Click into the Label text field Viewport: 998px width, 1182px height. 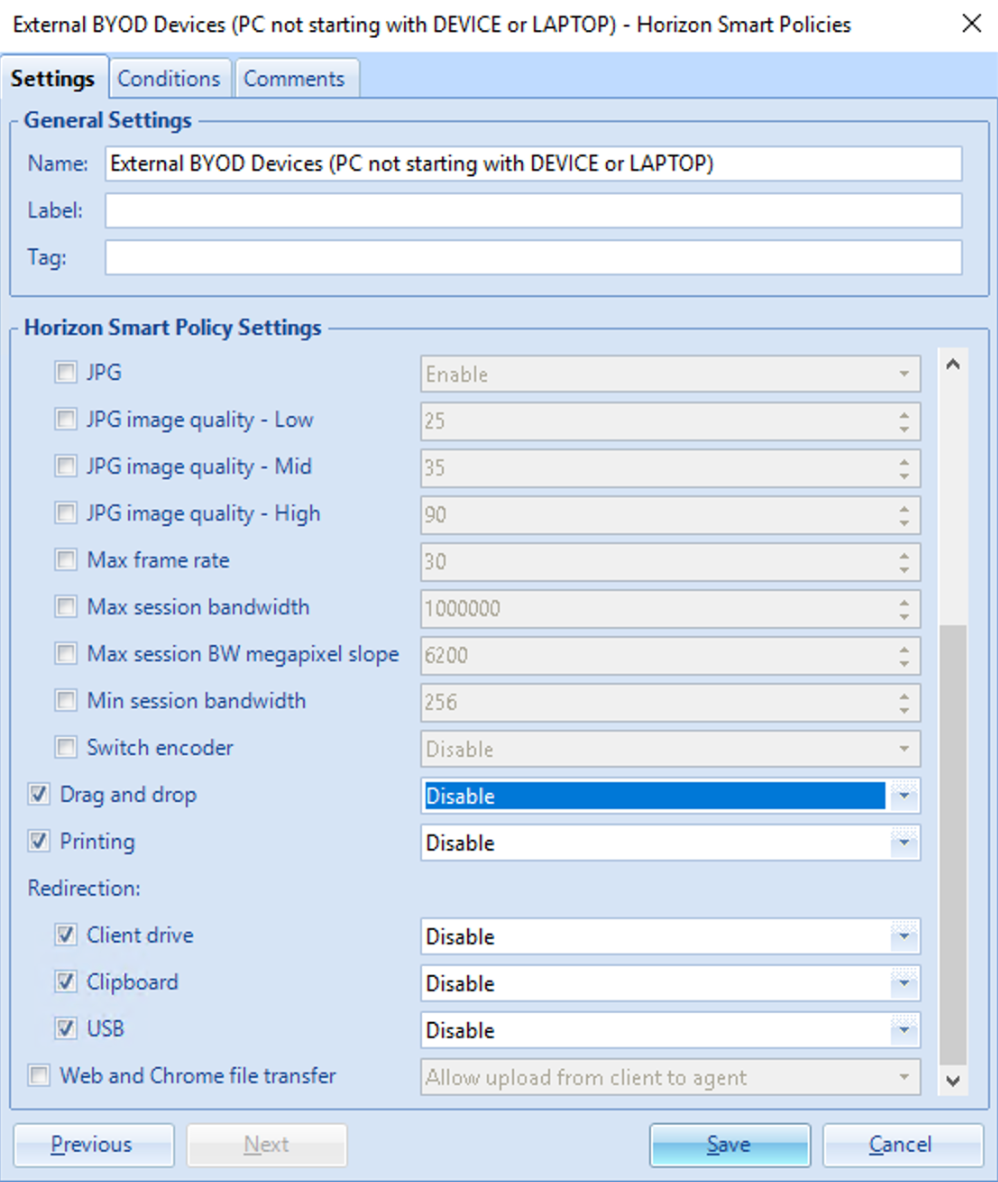coord(533,211)
